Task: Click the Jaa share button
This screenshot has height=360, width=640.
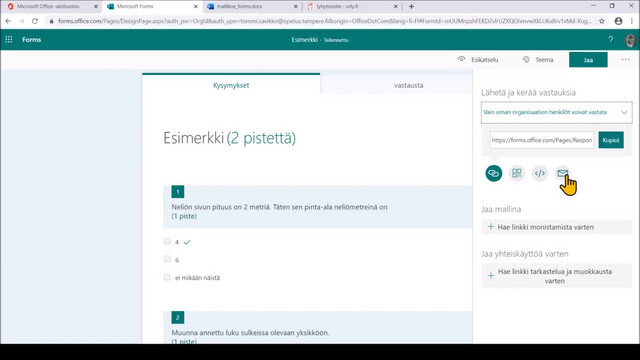Action: [588, 60]
